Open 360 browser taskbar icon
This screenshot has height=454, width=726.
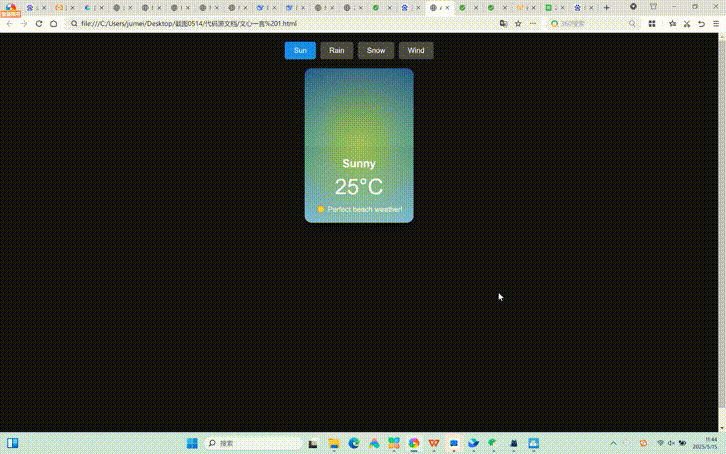(x=414, y=443)
